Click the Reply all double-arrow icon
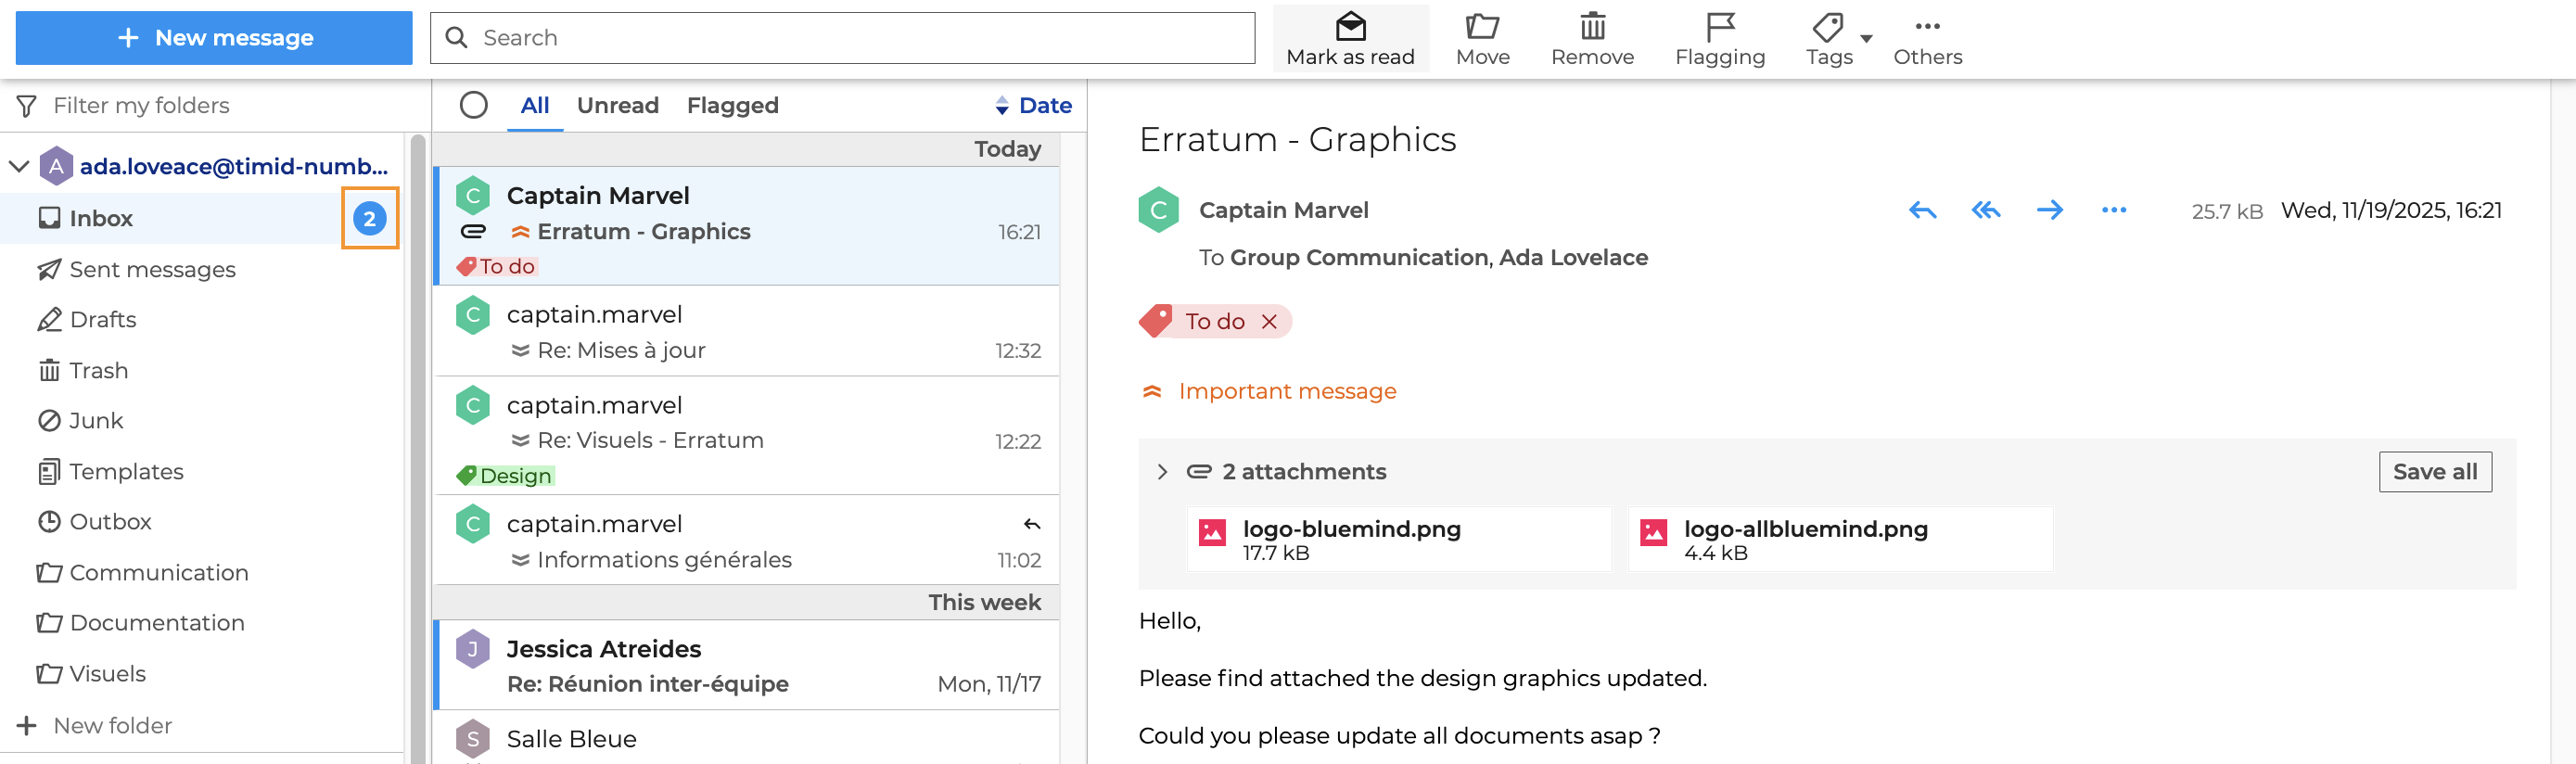The height and width of the screenshot is (764, 2576). [1985, 210]
